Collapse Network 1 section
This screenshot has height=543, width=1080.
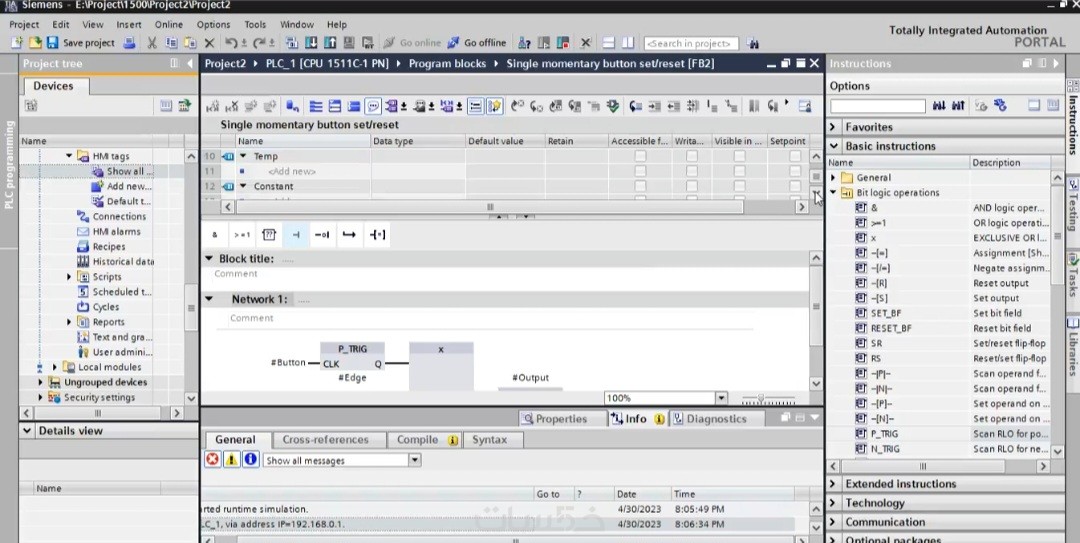(x=209, y=299)
